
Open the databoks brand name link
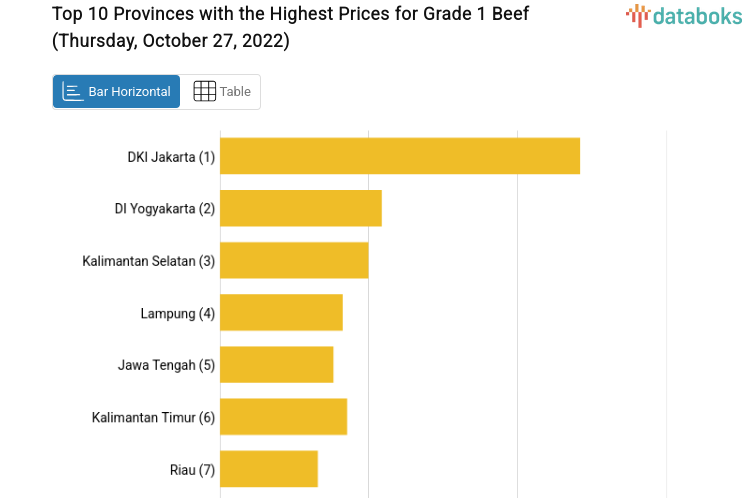tap(697, 15)
